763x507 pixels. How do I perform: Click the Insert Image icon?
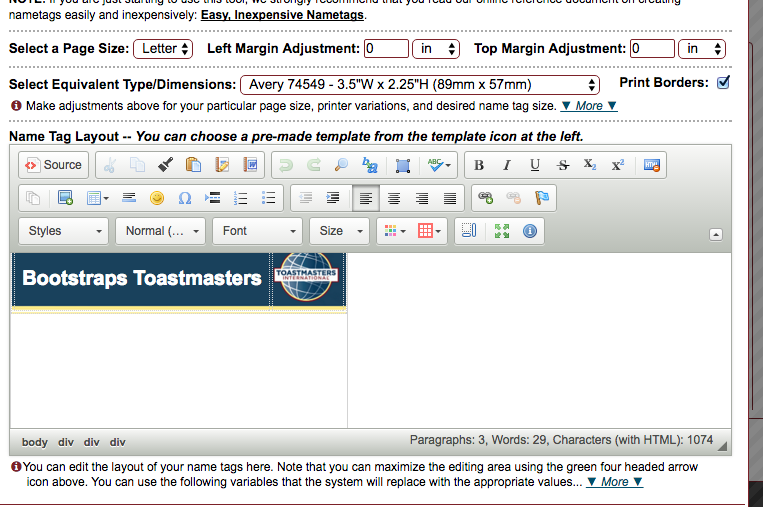pyautogui.click(x=65, y=198)
